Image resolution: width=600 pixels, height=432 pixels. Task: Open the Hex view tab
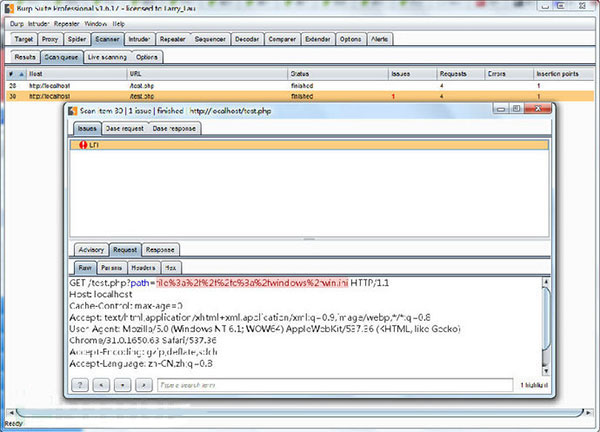(x=171, y=268)
